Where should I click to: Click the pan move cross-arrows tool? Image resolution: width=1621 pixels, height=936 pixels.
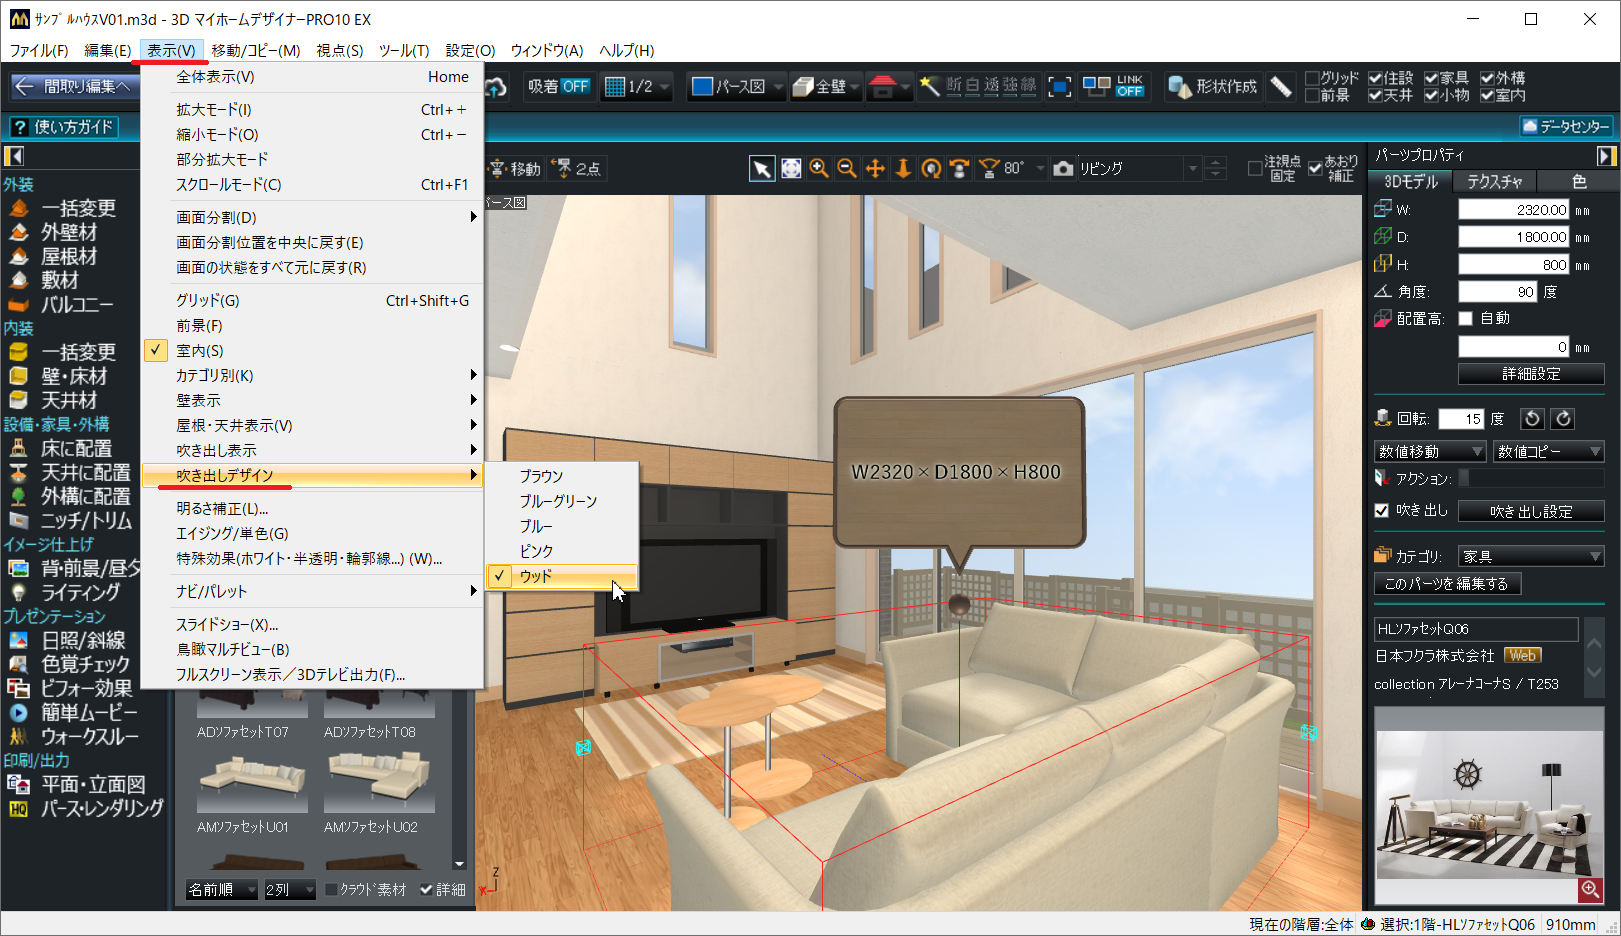pos(875,169)
